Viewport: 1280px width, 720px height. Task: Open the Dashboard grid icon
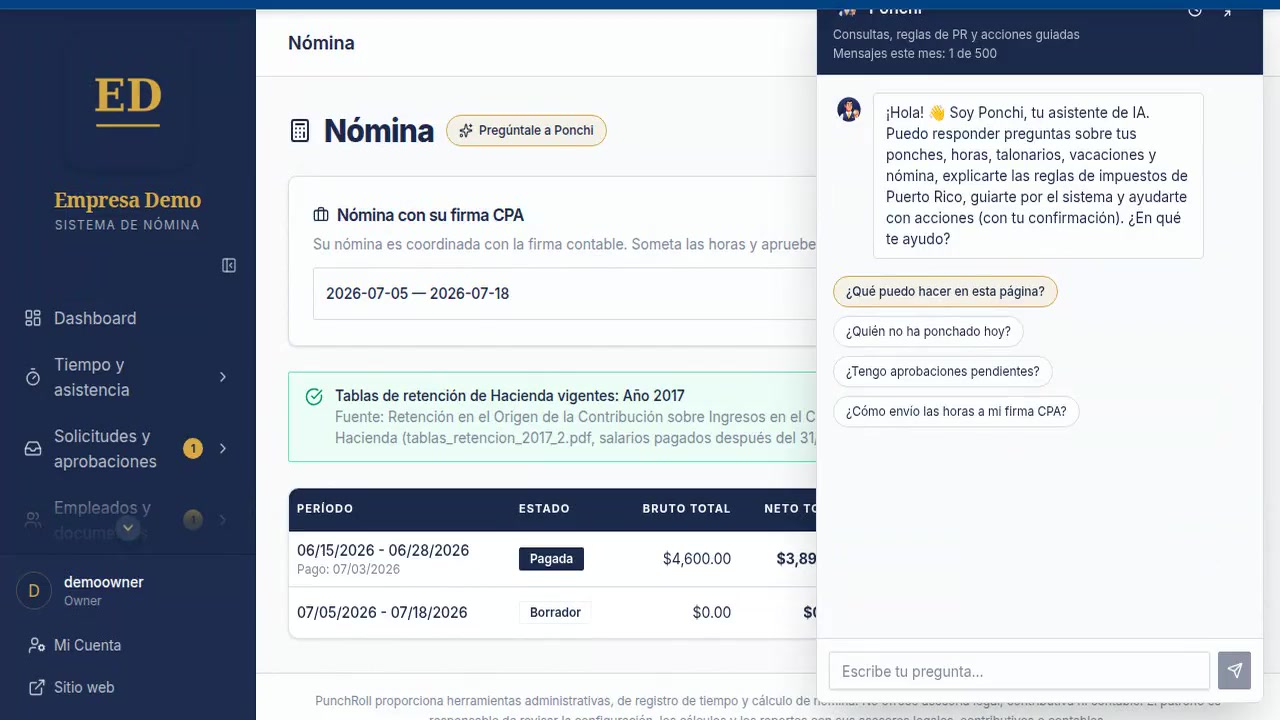[33, 318]
